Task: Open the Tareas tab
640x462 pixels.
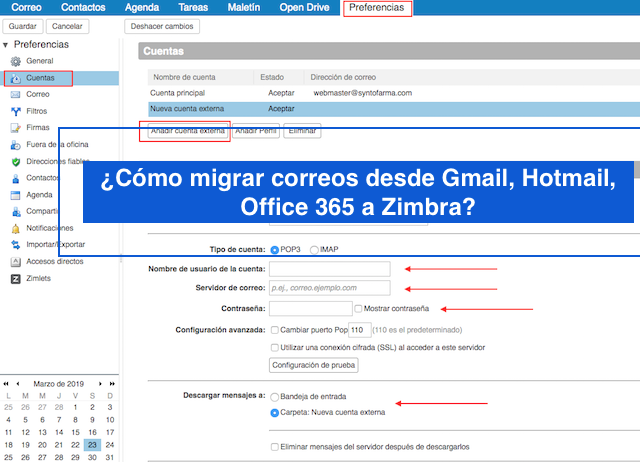Action: tap(193, 7)
